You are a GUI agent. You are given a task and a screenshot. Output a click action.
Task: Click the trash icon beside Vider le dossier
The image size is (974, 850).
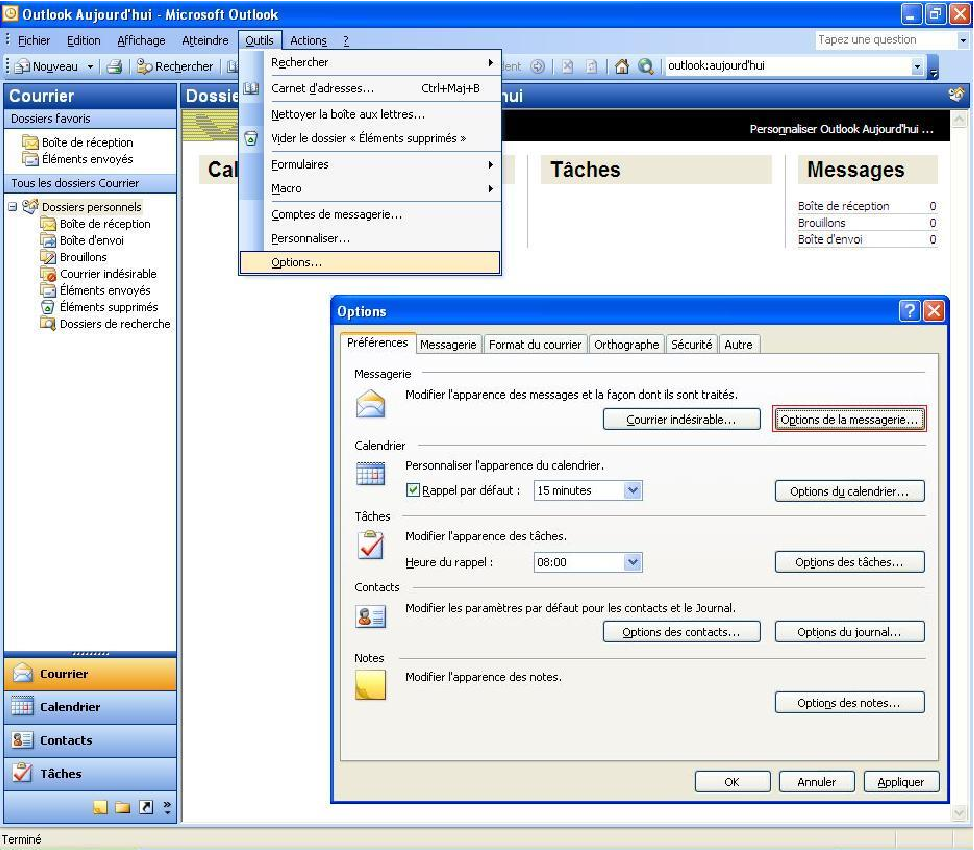(251, 138)
